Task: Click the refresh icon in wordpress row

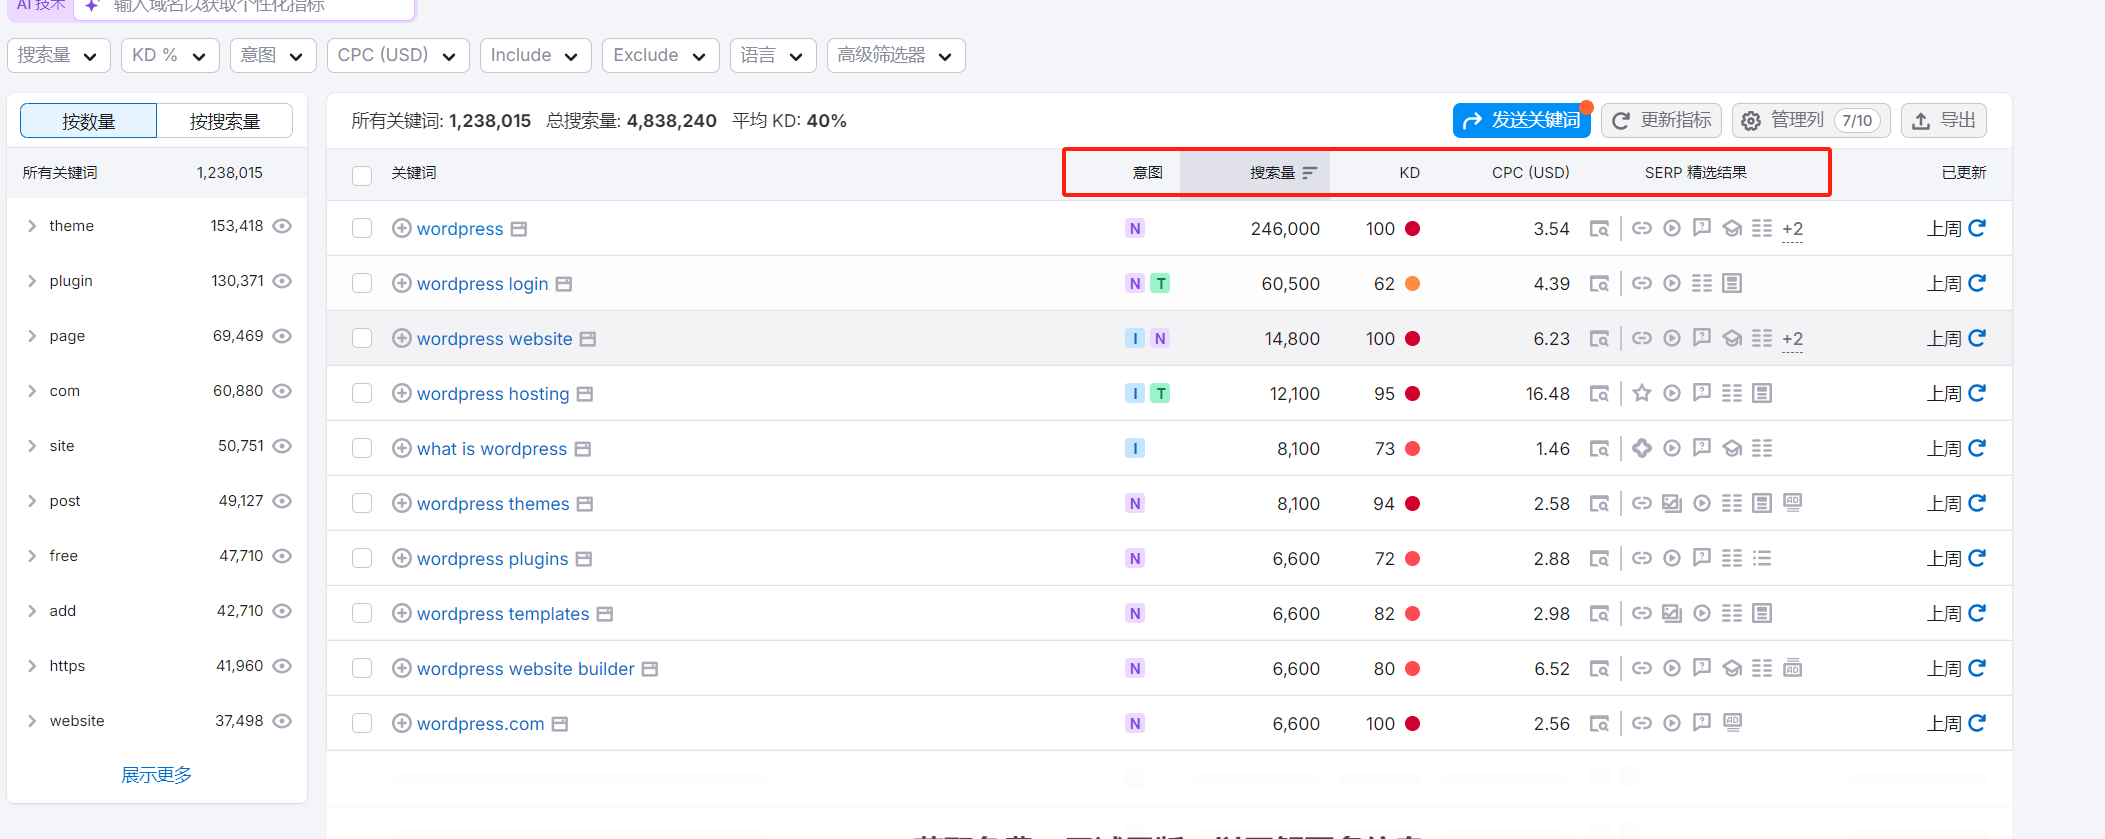Action: tap(1976, 228)
